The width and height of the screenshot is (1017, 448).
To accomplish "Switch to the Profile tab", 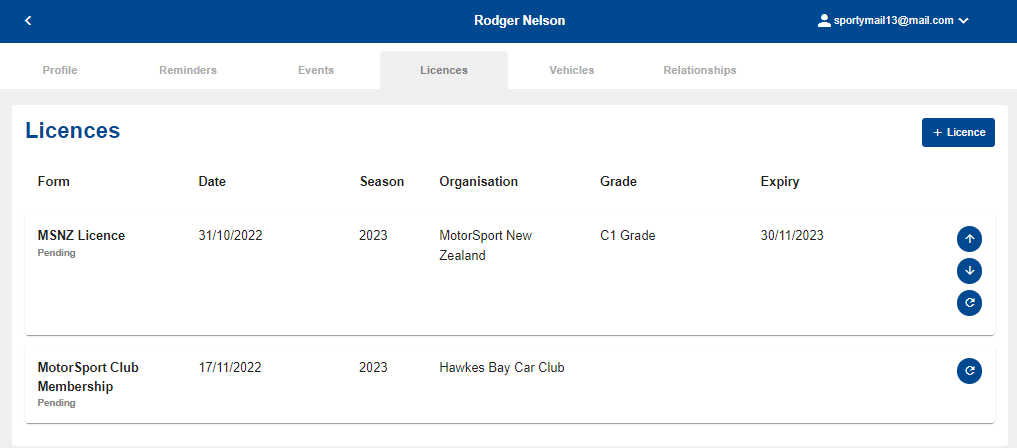I will click(60, 70).
